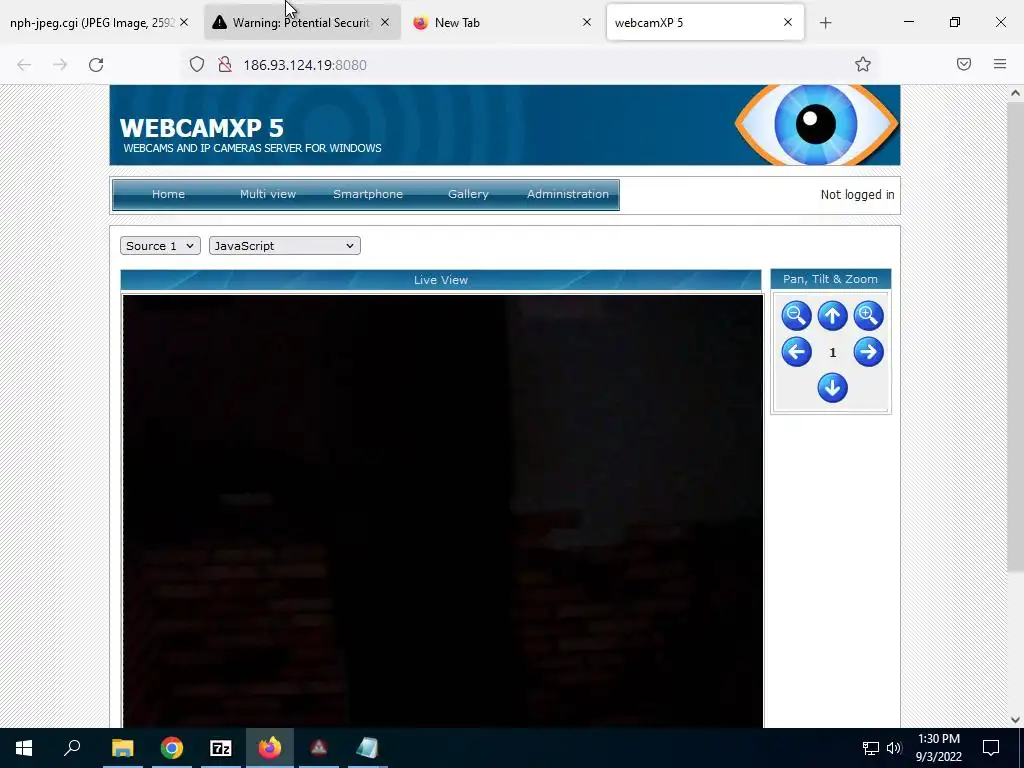The height and width of the screenshot is (768, 1024).
Task: Close the Warning: Potential Security tab
Action: pyautogui.click(x=385, y=22)
